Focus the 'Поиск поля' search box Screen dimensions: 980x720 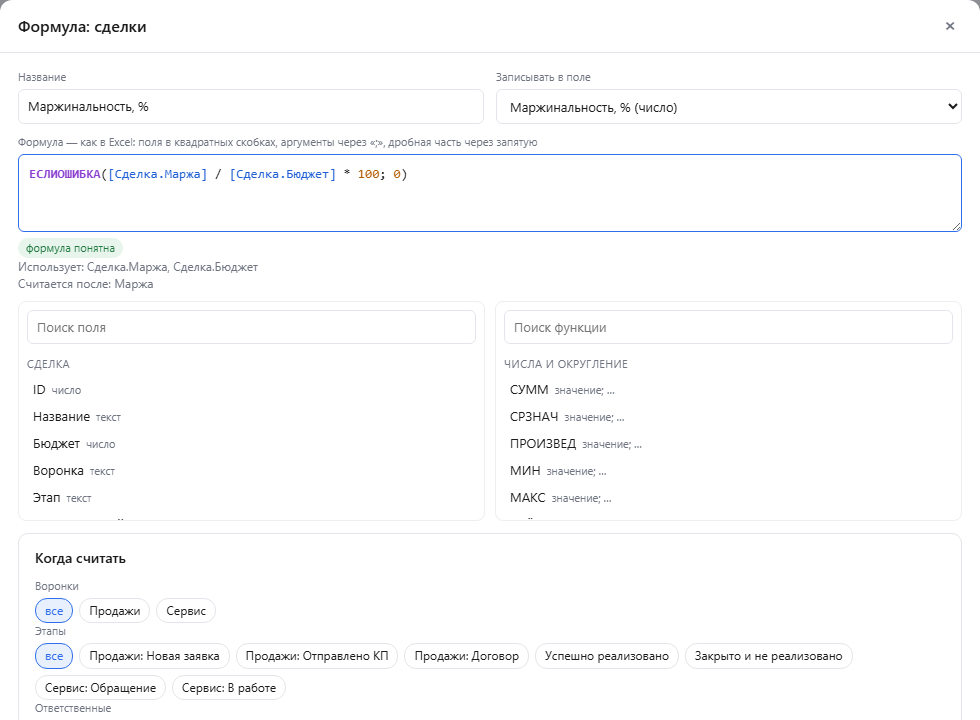point(251,328)
